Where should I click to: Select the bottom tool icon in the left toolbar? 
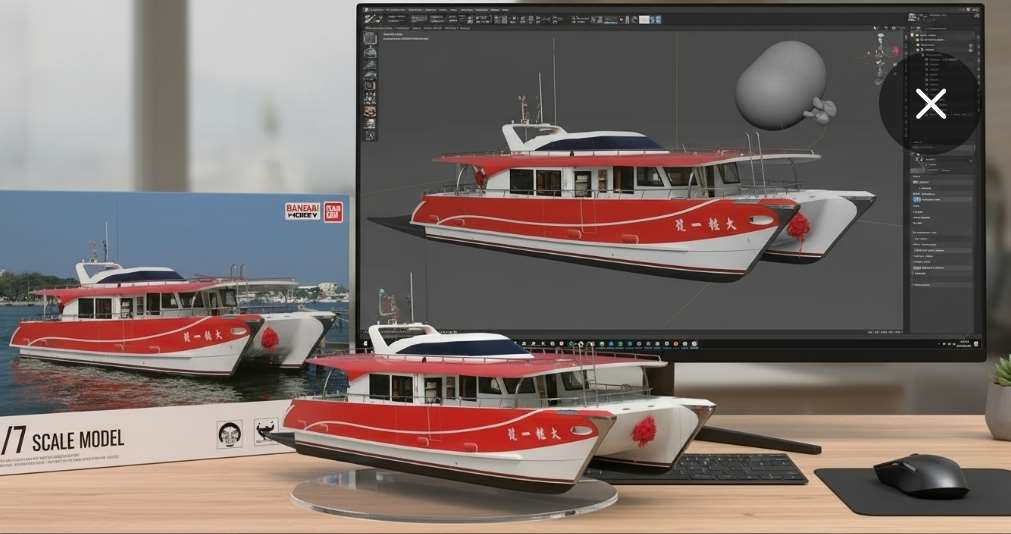(x=370, y=135)
